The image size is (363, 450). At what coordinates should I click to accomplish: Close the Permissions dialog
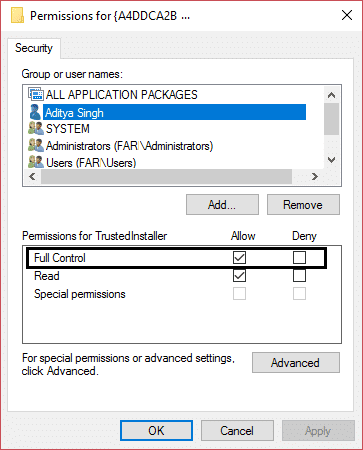[347, 15]
